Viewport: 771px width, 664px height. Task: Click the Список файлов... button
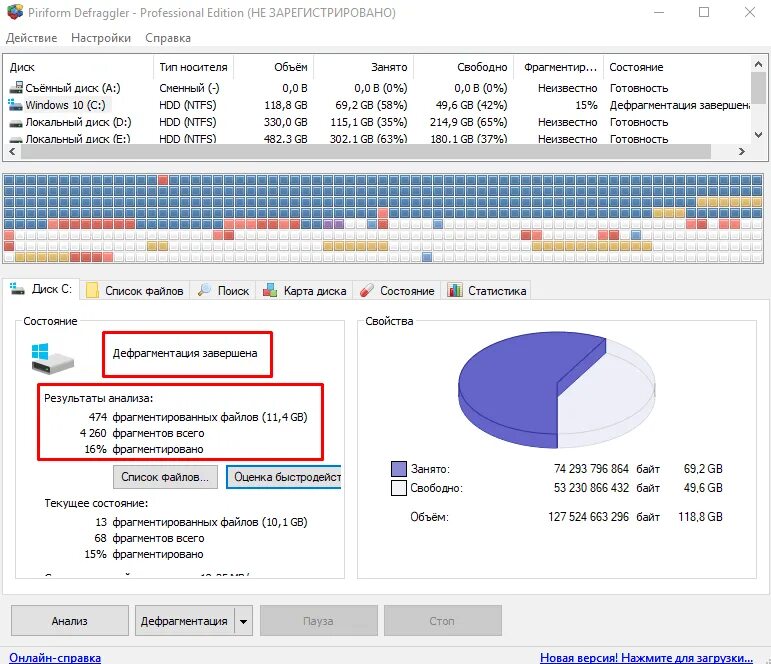(165, 477)
